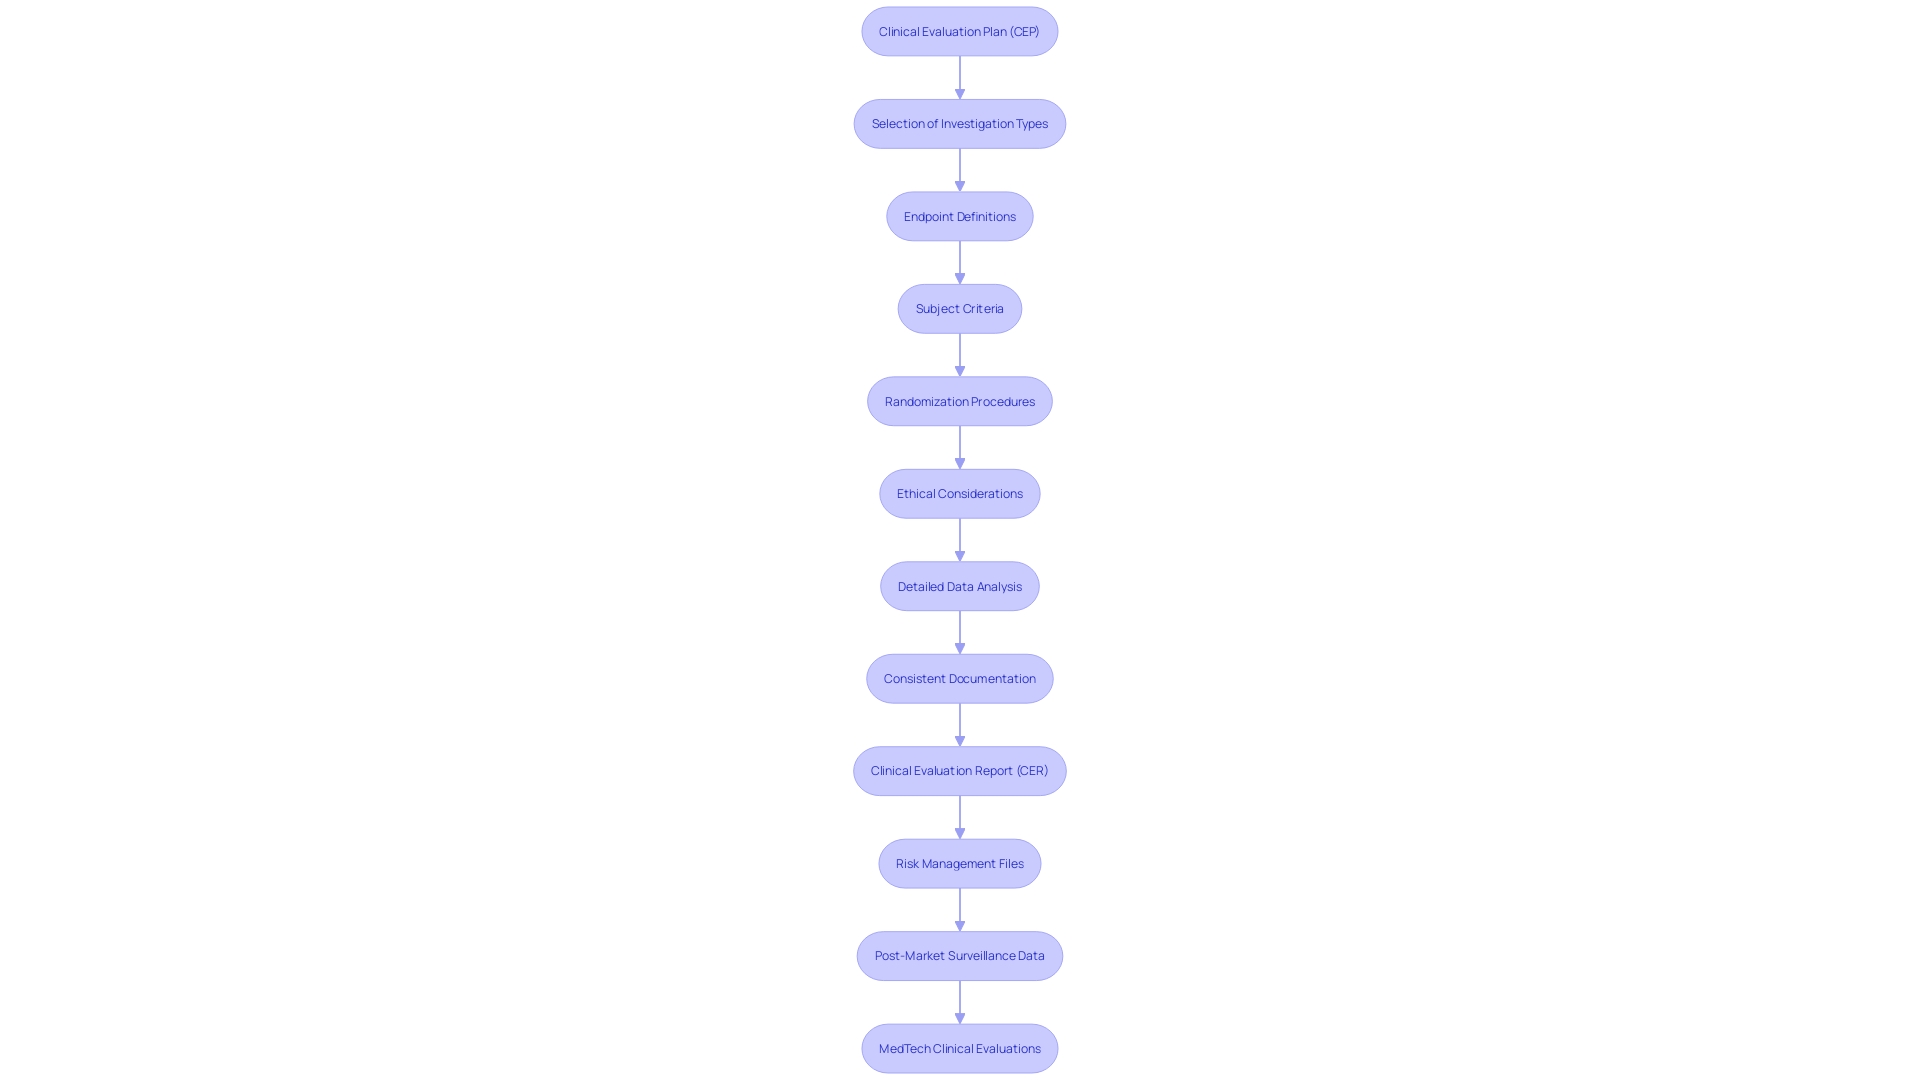Click the Clinical Evaluation Plan node
The width and height of the screenshot is (1920, 1080).
[959, 30]
